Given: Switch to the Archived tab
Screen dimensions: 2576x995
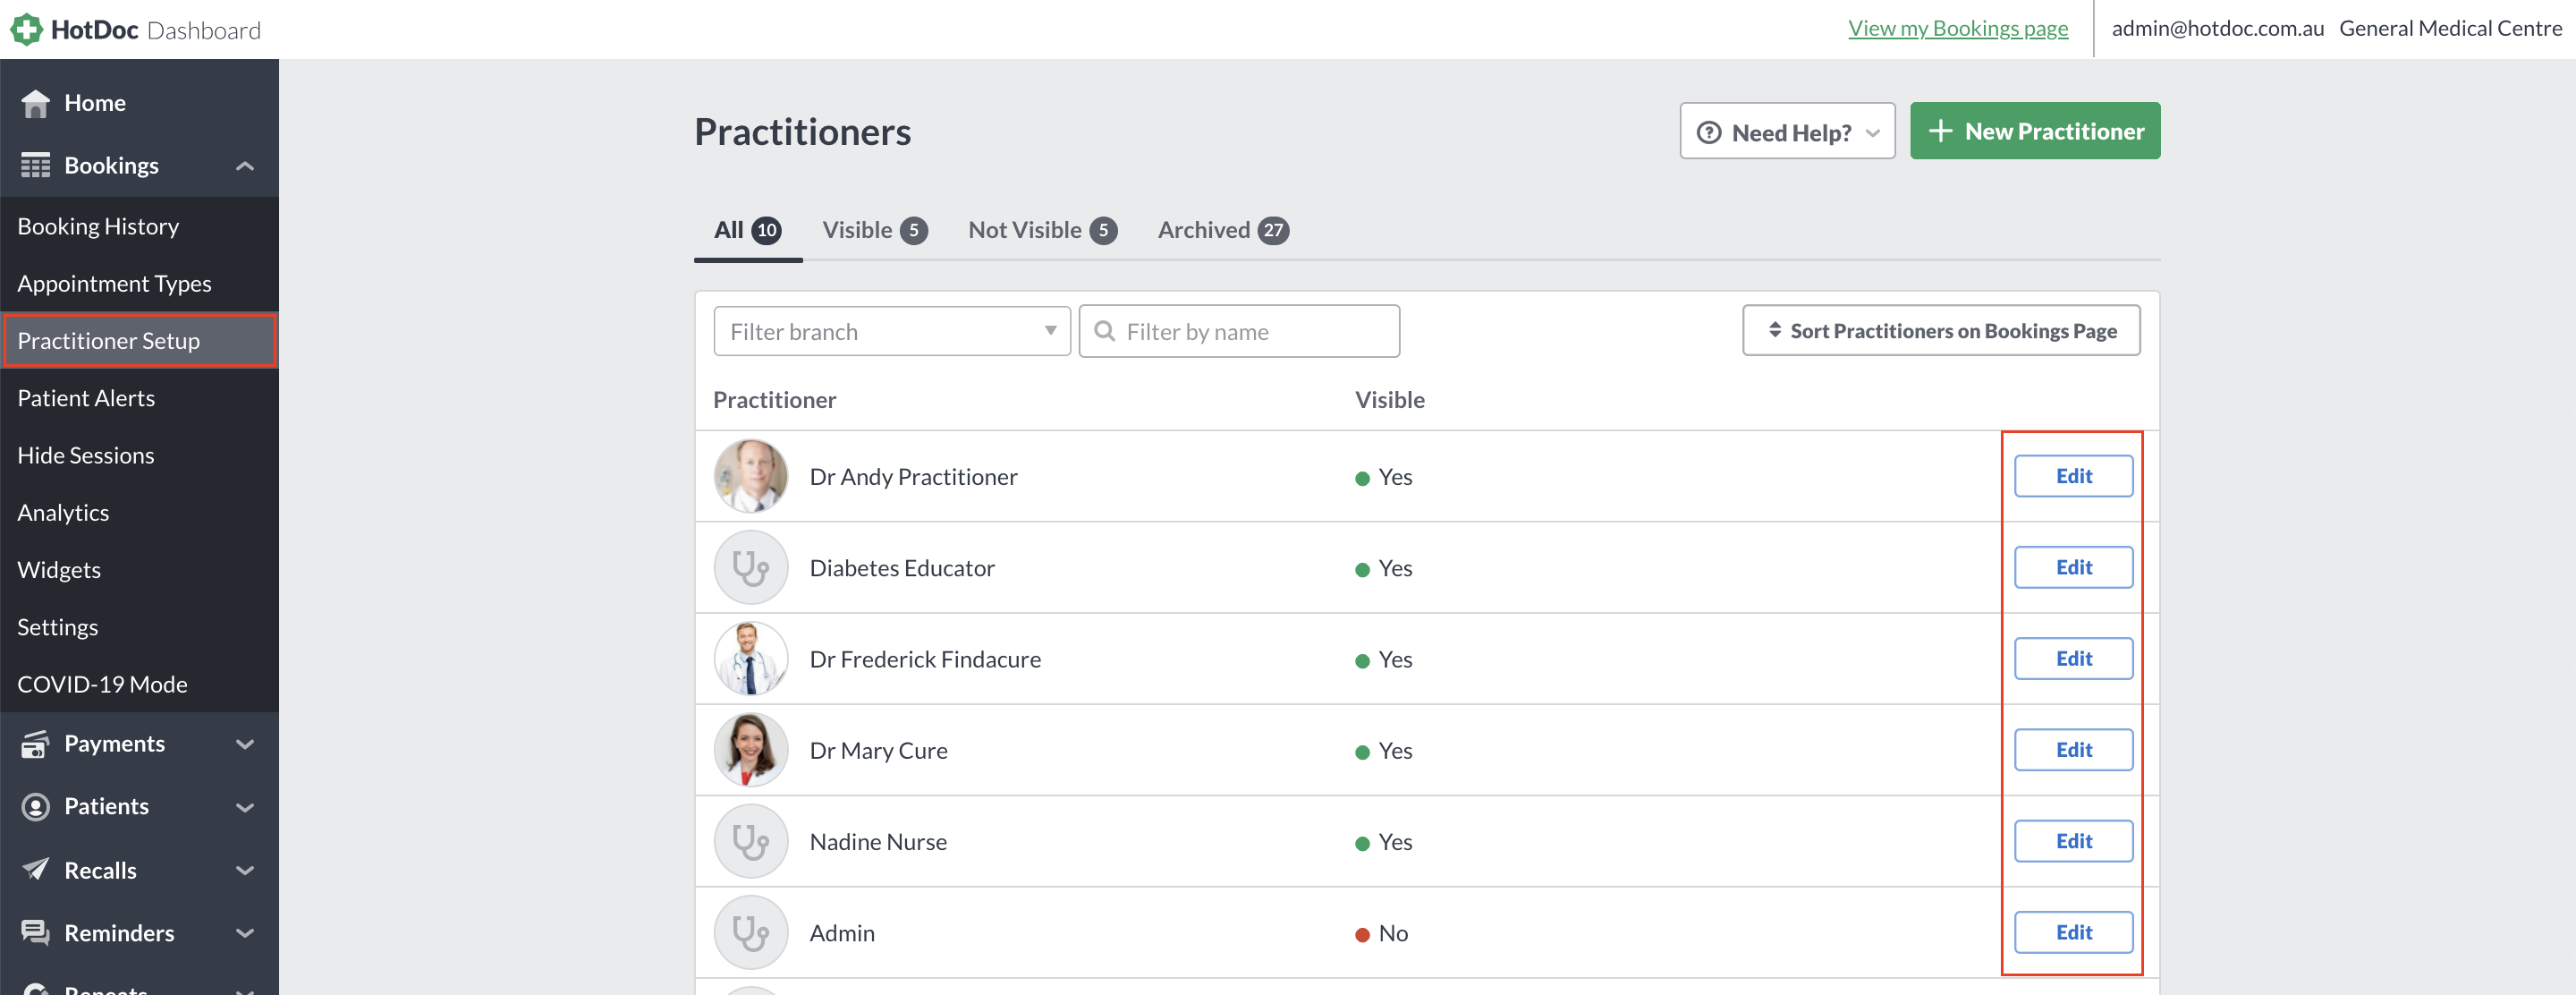Looking at the screenshot, I should 1223,231.
